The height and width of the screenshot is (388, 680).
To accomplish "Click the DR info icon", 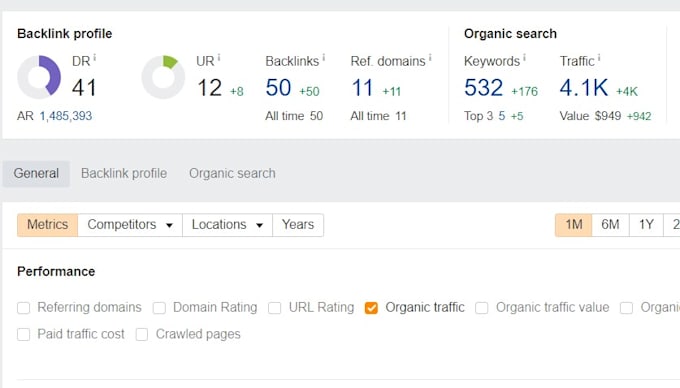I will click(95, 58).
